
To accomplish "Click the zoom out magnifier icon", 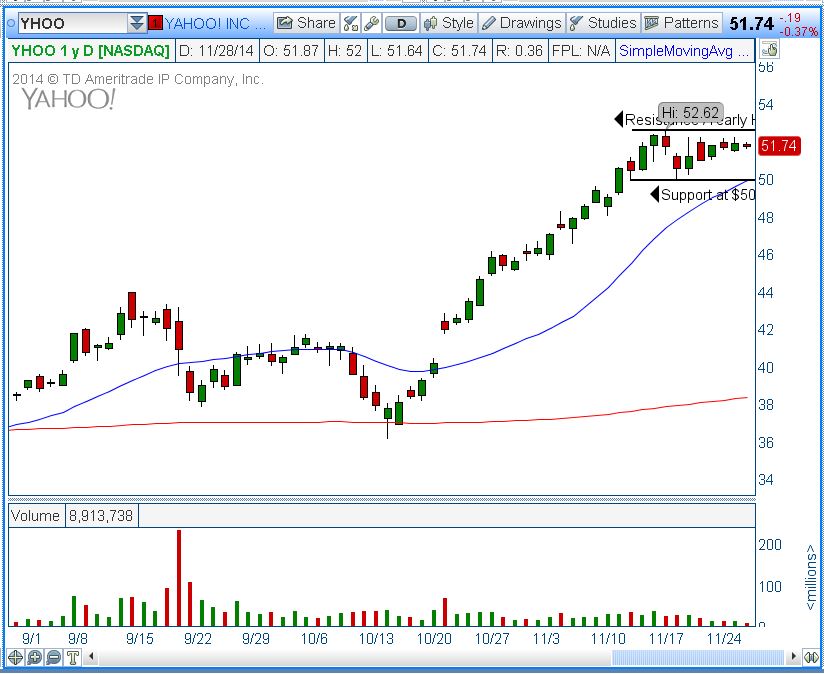I will point(54,657).
